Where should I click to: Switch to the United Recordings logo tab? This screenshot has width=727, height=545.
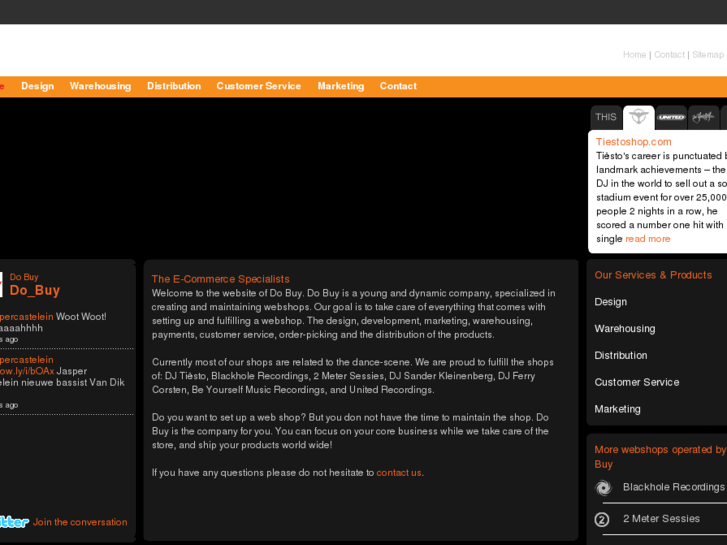(671, 117)
